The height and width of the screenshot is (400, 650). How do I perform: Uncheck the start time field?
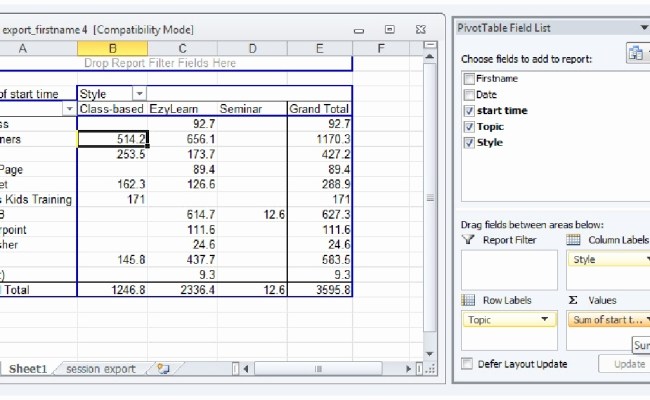(469, 111)
